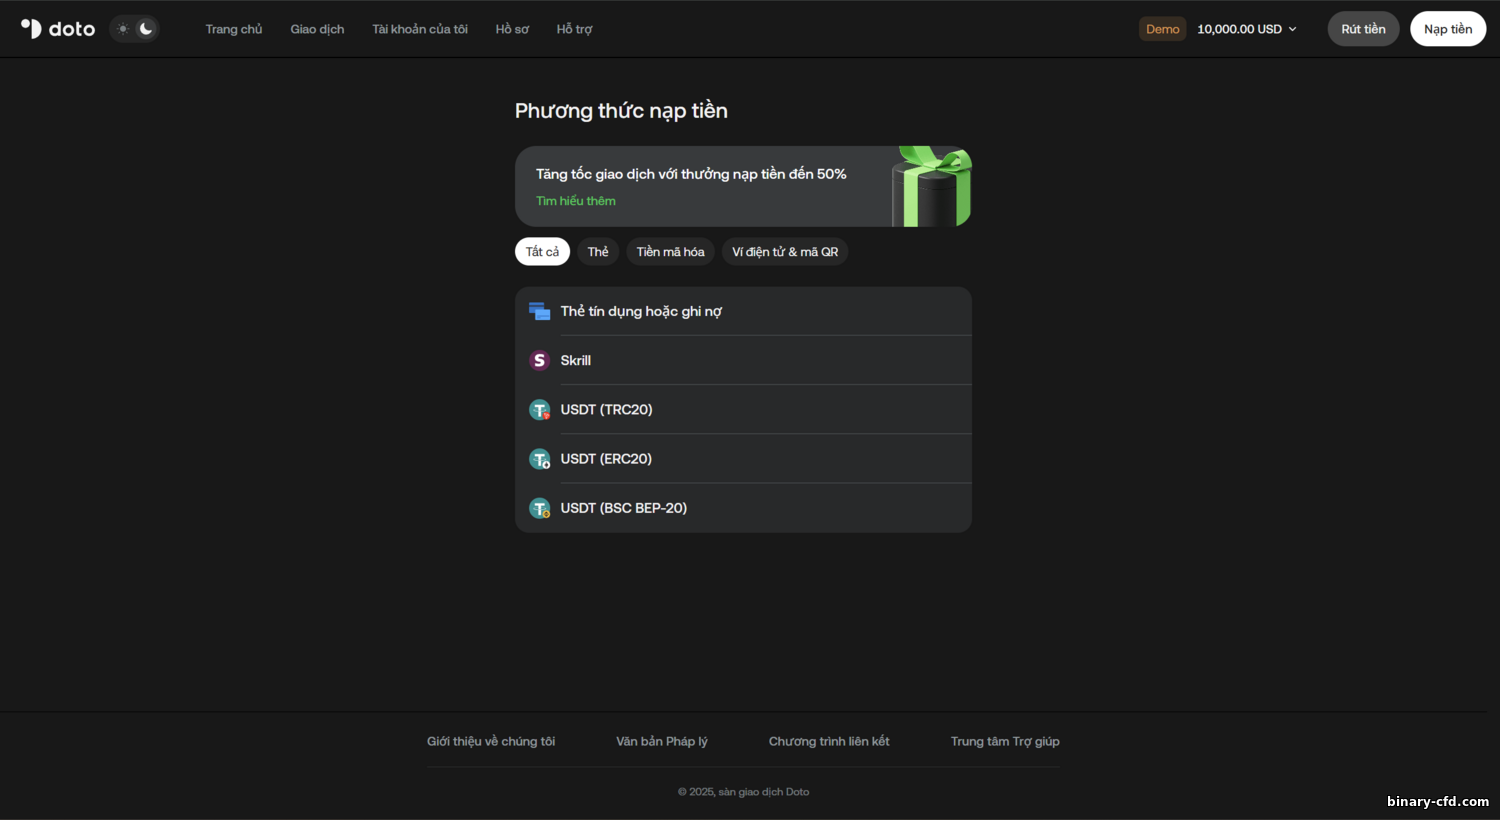Screen dimensions: 1500x820
Task: Switch to light theme sun icon
Action: (x=123, y=29)
